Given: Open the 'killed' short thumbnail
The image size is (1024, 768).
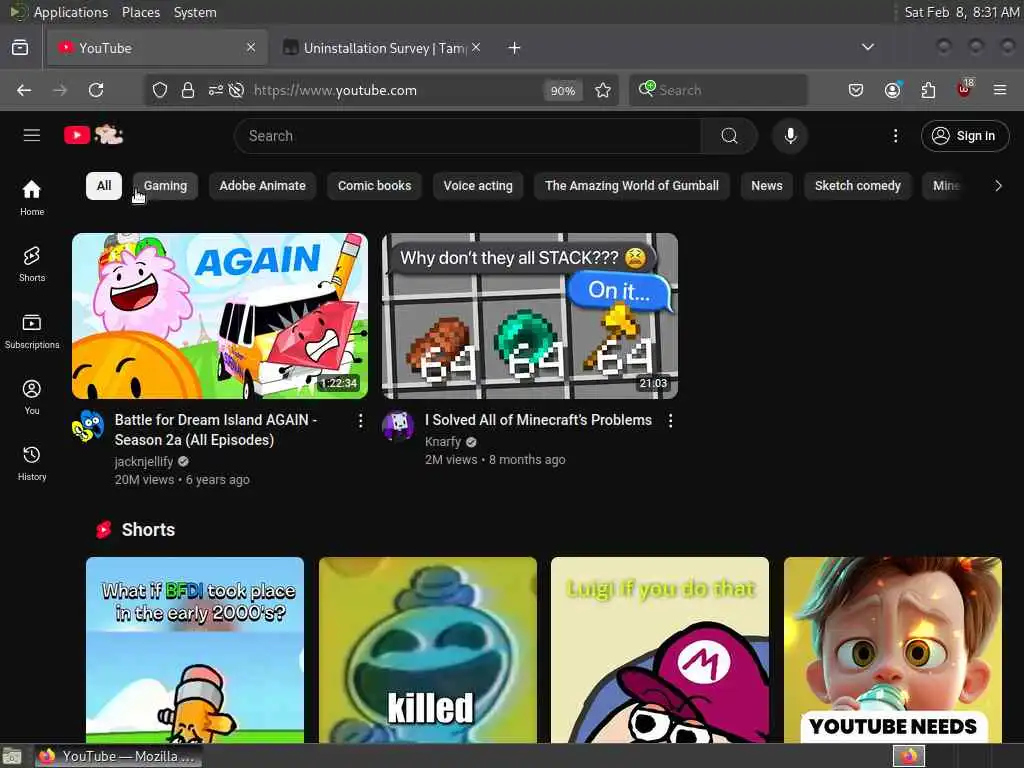Looking at the screenshot, I should pyautogui.click(x=428, y=650).
